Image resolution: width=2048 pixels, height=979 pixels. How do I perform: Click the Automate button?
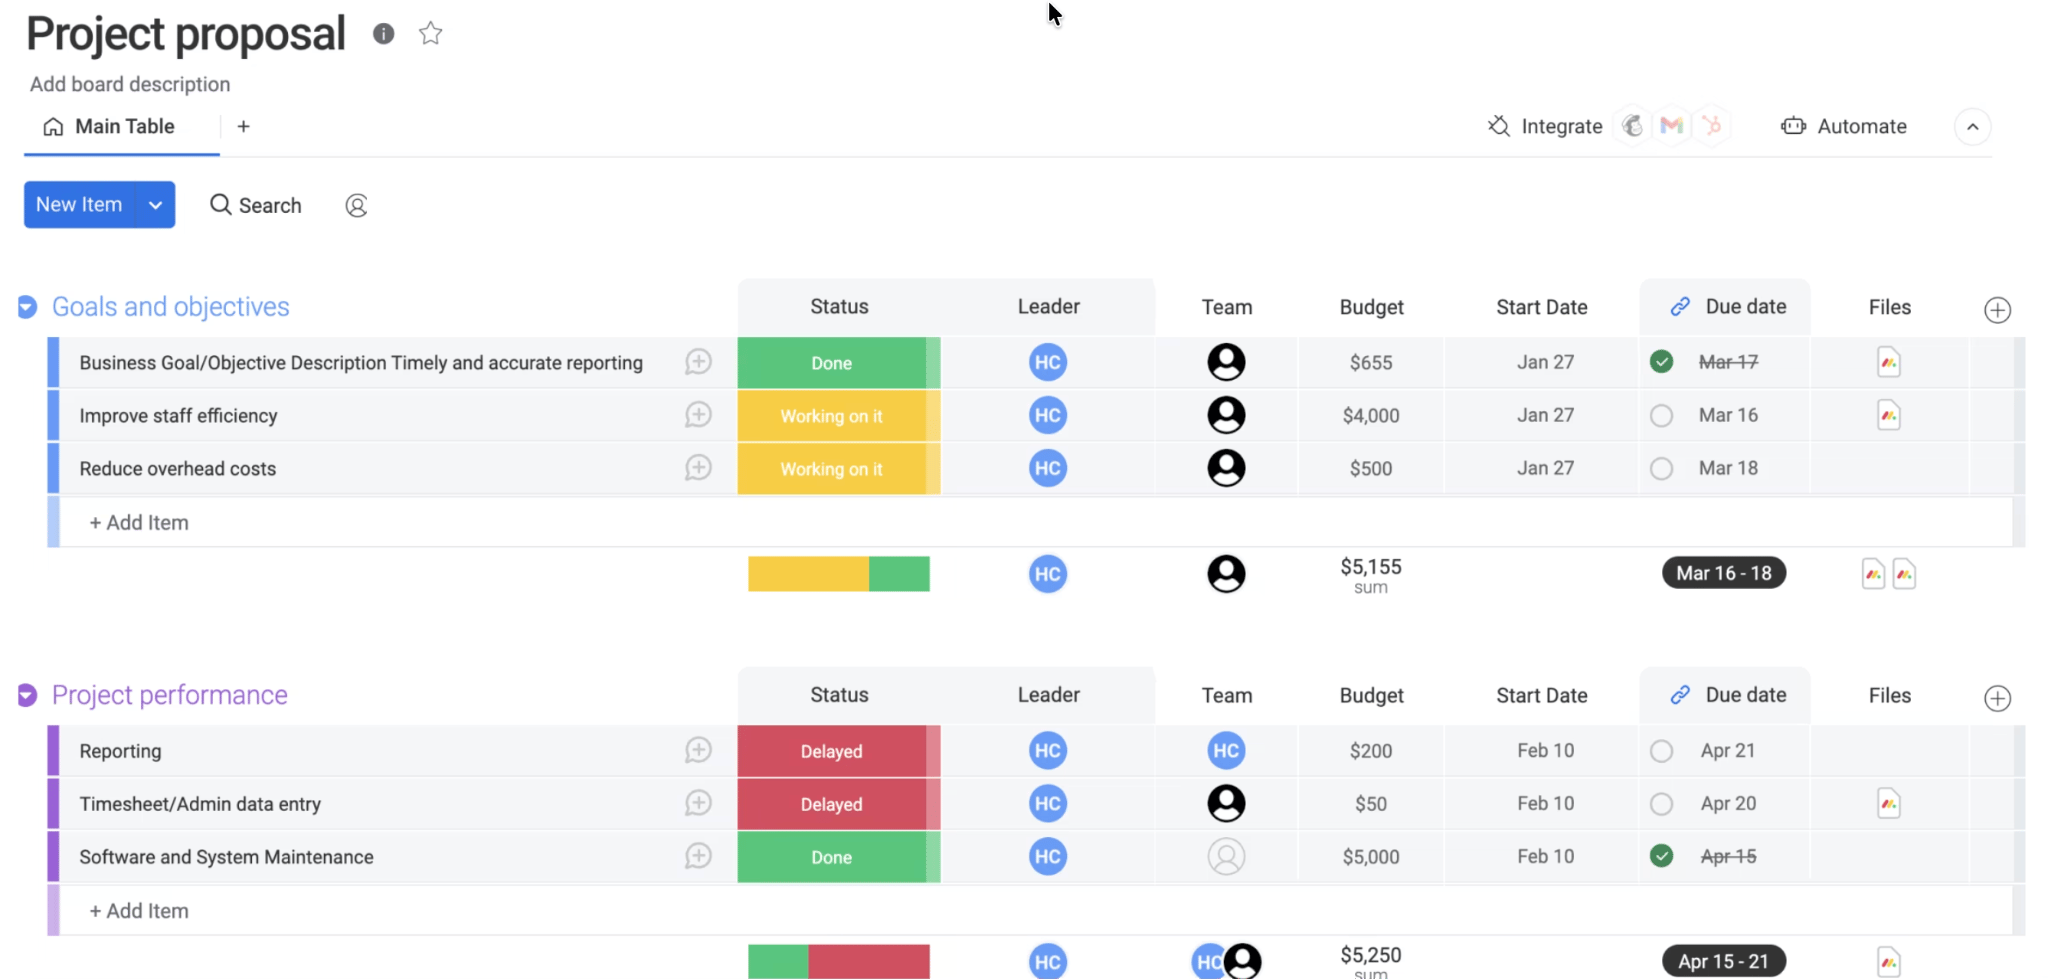click(1844, 127)
